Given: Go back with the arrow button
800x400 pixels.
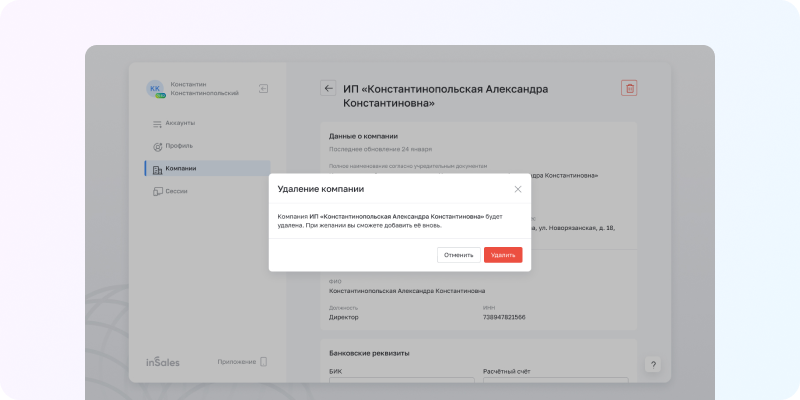Looking at the screenshot, I should (328, 88).
